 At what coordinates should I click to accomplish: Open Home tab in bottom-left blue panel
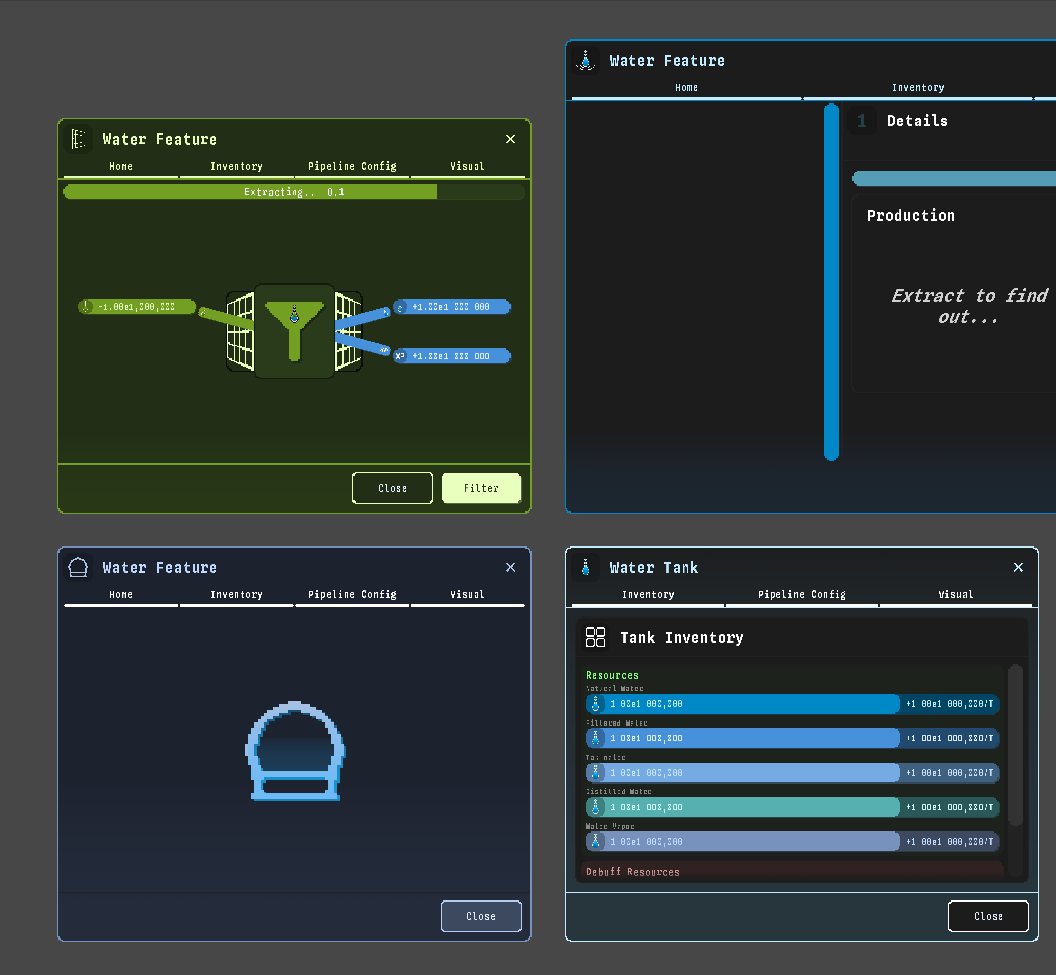[x=121, y=594]
